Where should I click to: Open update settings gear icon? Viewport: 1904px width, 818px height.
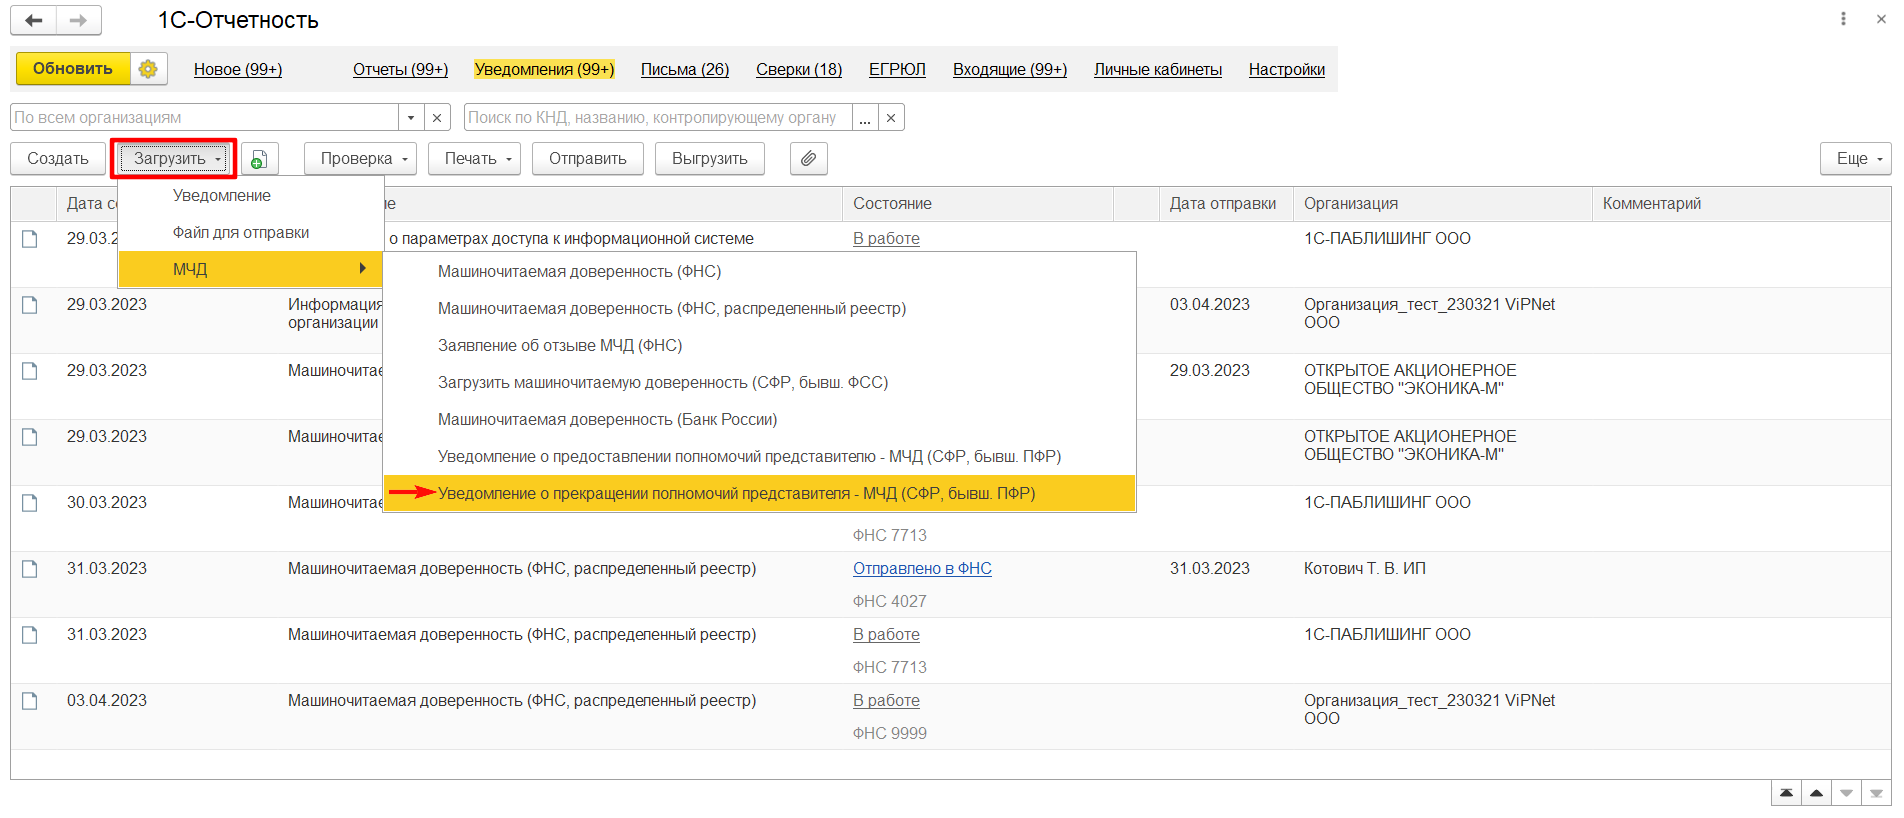coord(148,69)
